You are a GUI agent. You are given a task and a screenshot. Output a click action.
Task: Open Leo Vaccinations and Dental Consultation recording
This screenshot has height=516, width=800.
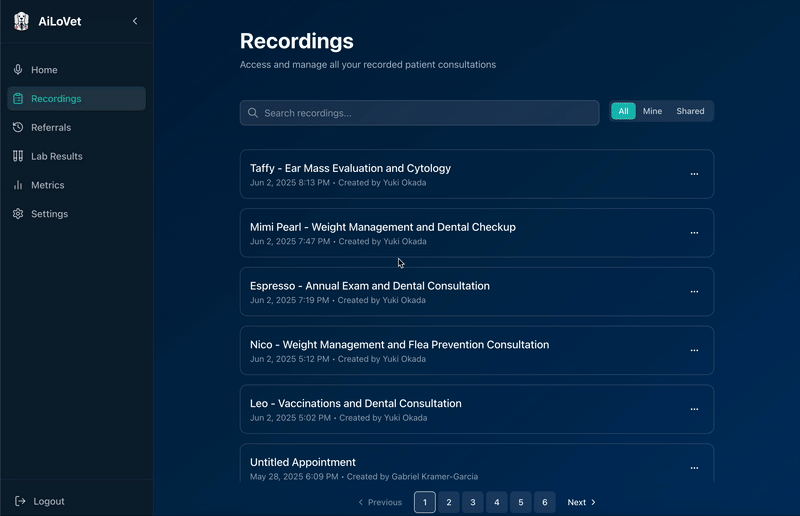356,404
